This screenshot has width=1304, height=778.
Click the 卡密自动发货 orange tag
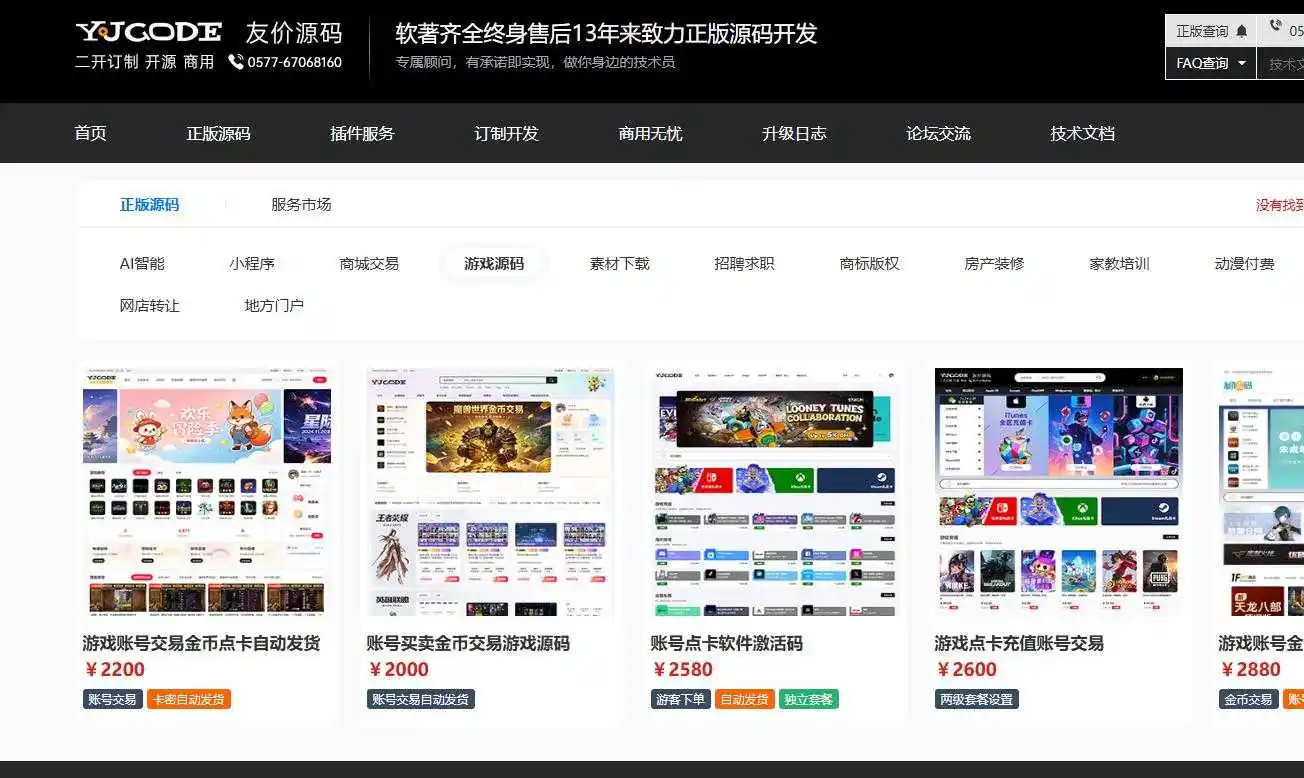coord(189,699)
